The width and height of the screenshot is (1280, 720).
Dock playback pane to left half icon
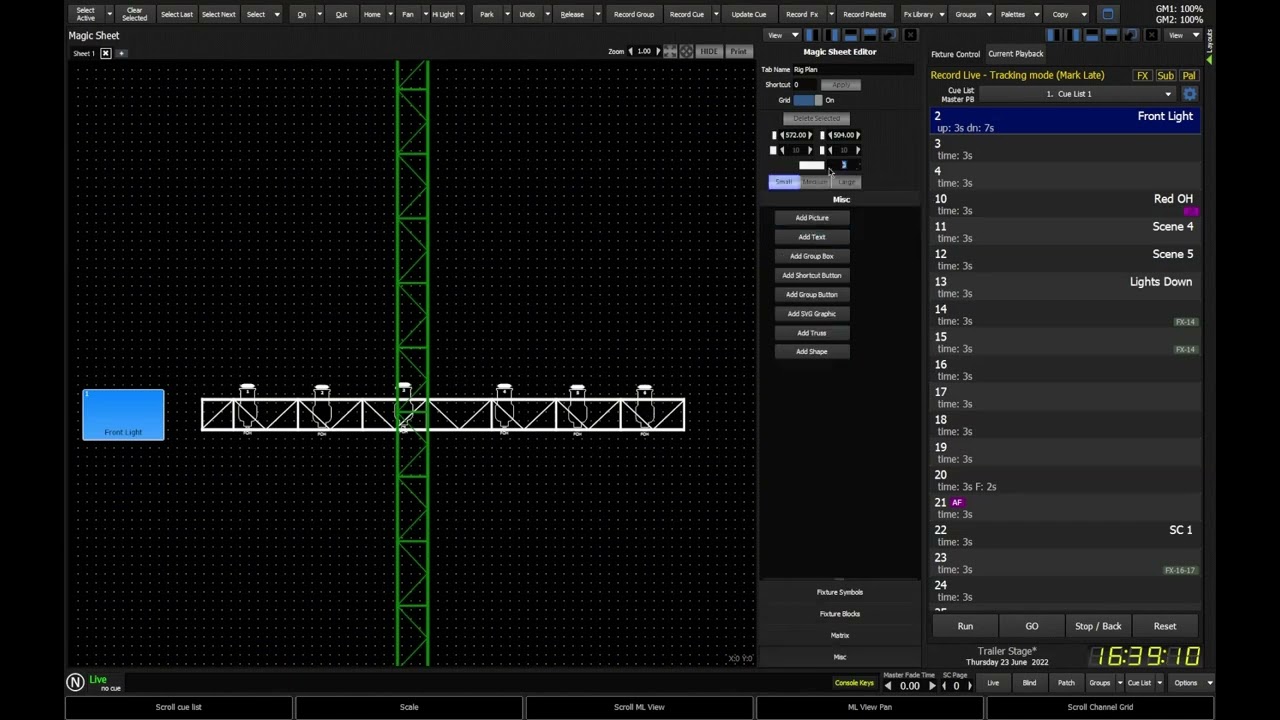click(x=1054, y=35)
